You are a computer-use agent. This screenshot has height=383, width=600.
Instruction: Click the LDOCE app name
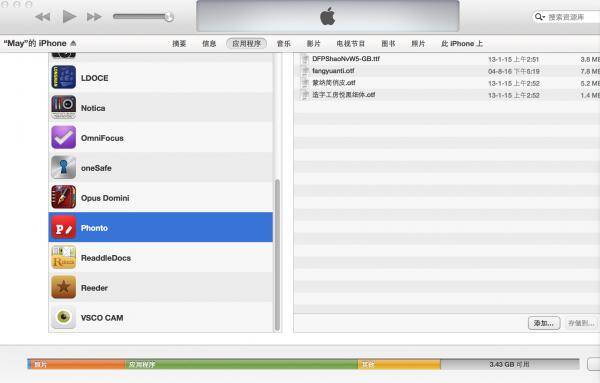tap(95, 78)
